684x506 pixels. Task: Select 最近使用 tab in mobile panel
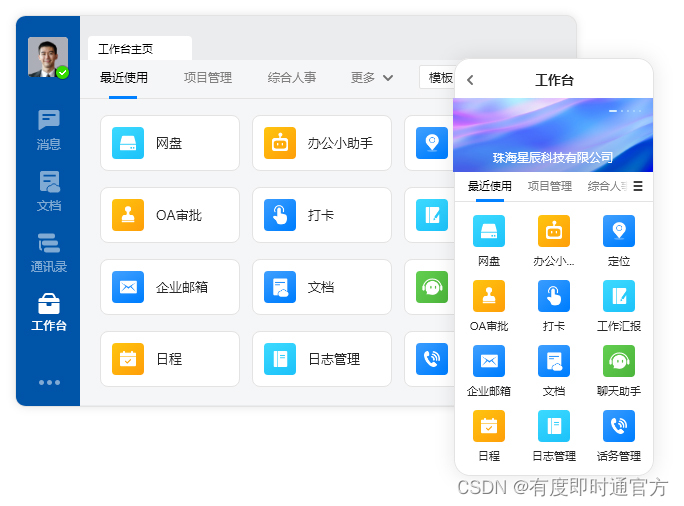click(x=489, y=186)
